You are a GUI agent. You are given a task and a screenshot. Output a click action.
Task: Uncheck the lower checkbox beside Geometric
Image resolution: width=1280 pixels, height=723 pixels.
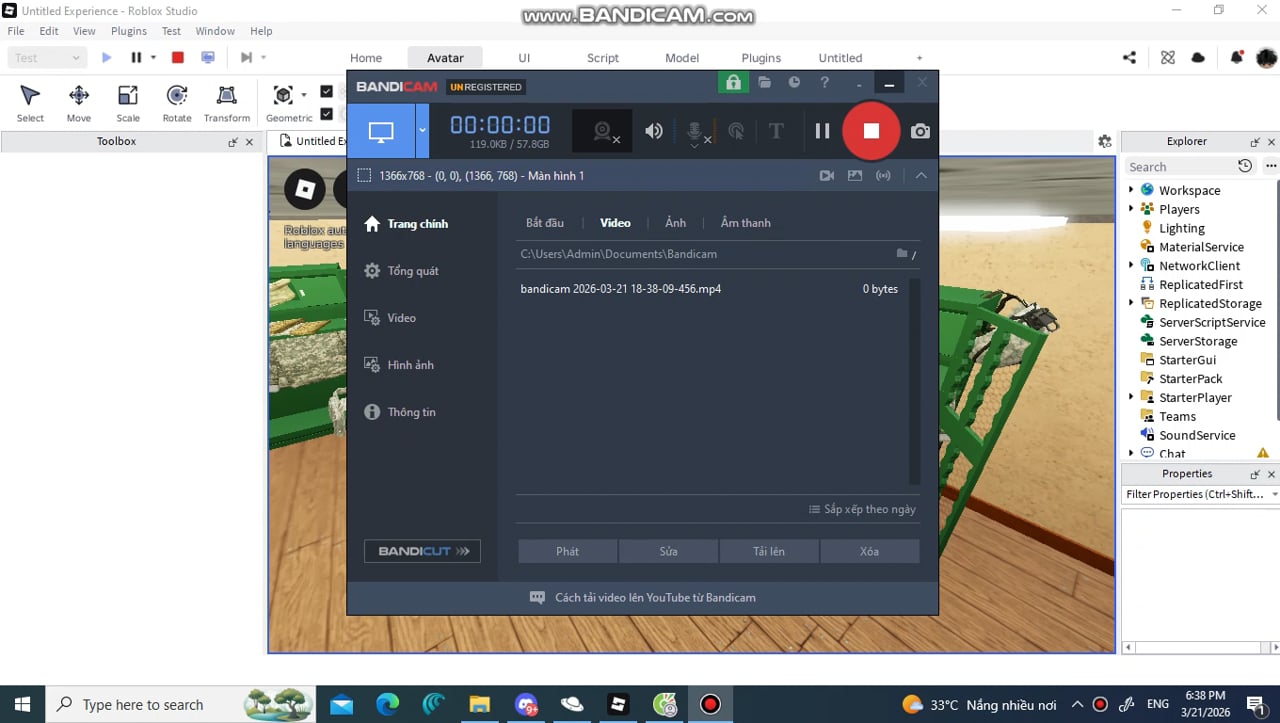coord(326,113)
